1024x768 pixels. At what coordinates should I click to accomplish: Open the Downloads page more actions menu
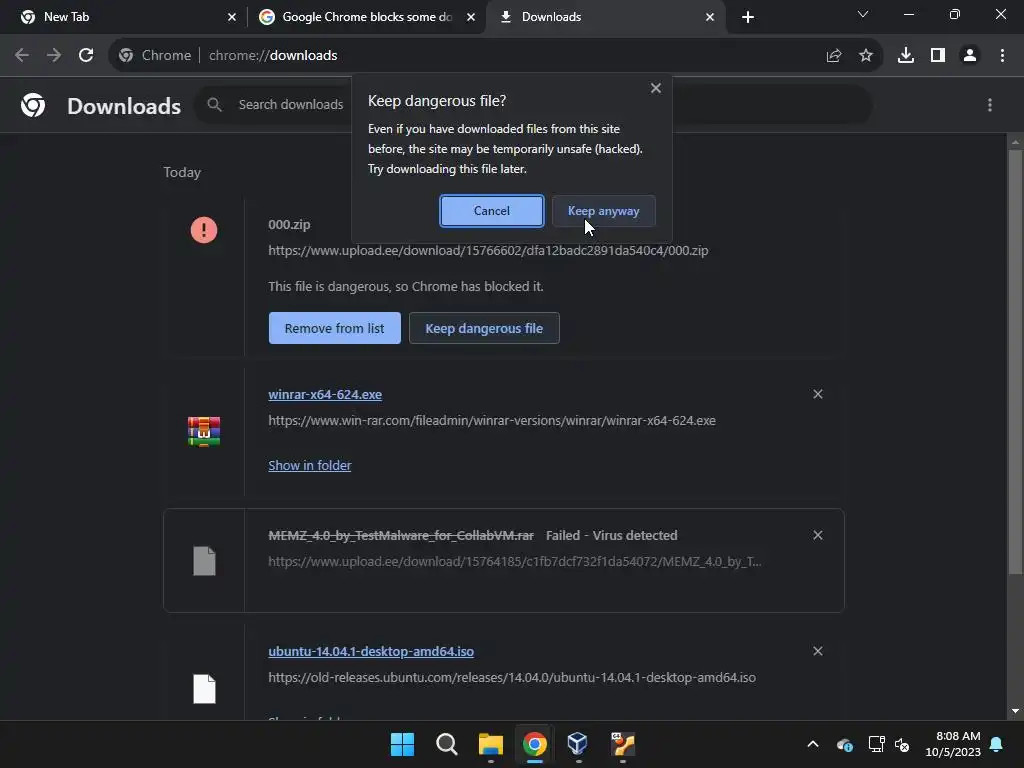(x=990, y=105)
